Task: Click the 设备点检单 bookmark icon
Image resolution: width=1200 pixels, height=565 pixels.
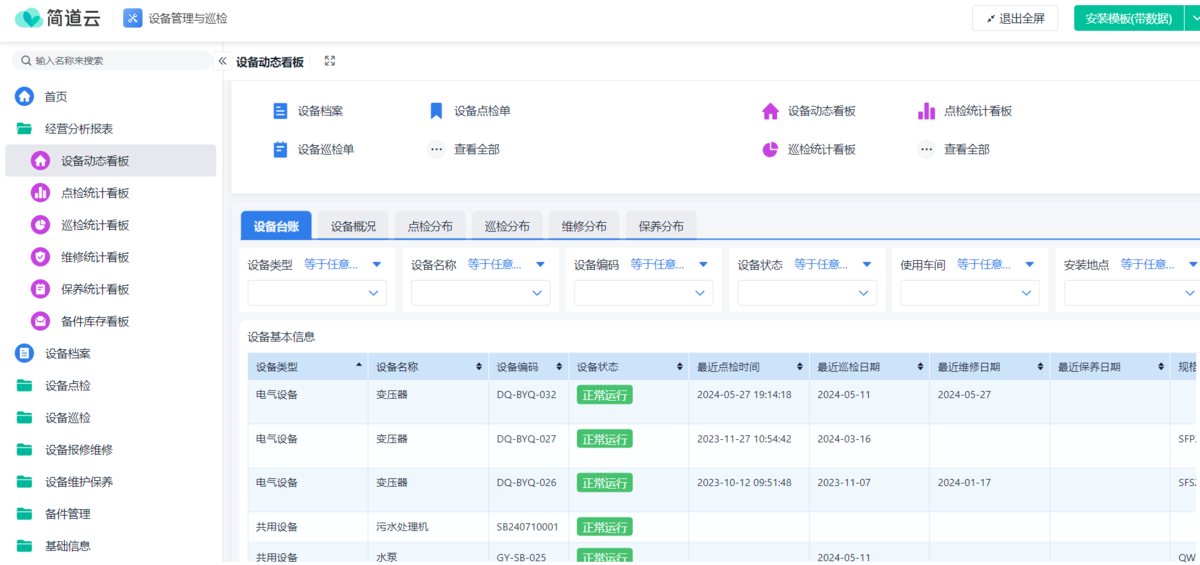Action: click(436, 111)
